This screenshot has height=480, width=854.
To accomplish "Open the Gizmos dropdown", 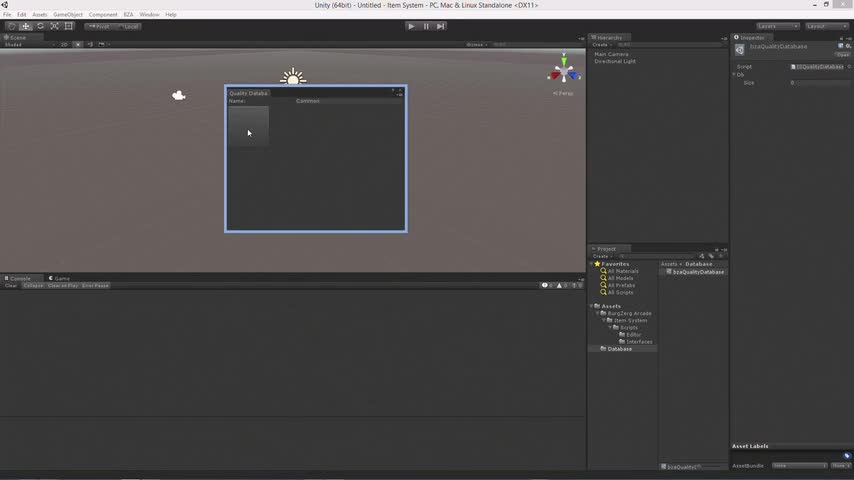I will point(477,45).
